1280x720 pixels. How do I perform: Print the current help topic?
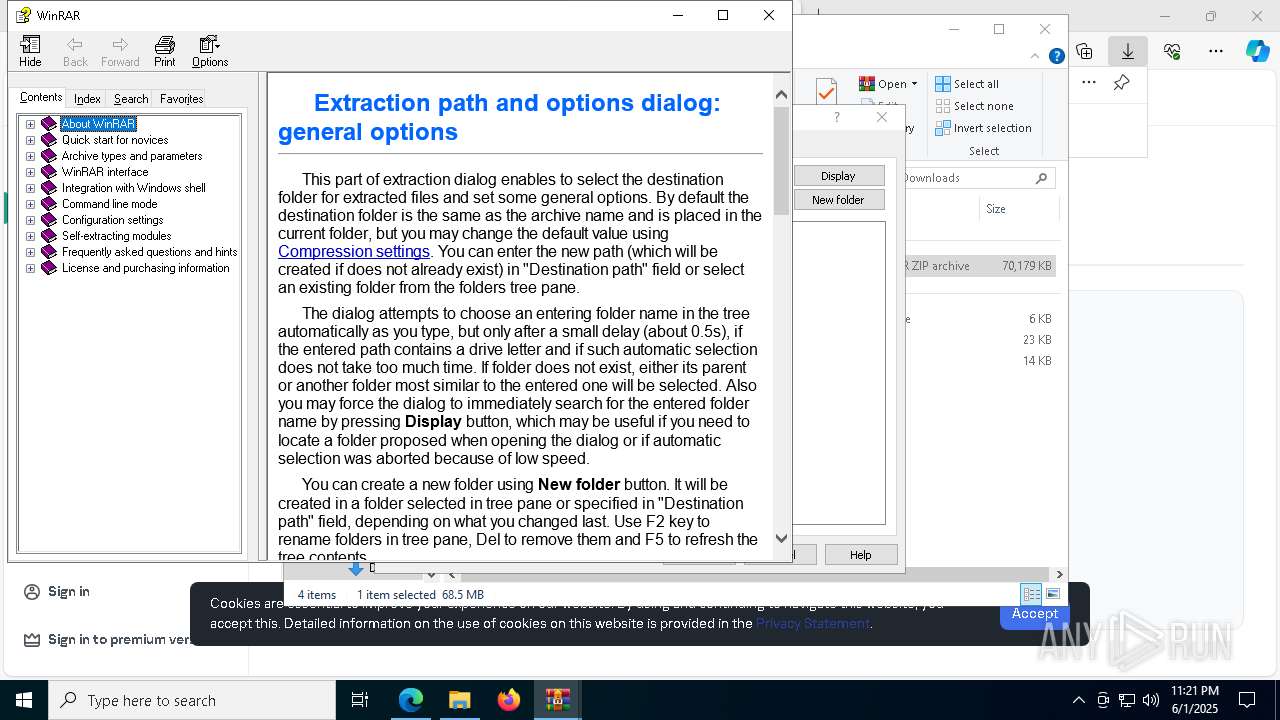165,51
